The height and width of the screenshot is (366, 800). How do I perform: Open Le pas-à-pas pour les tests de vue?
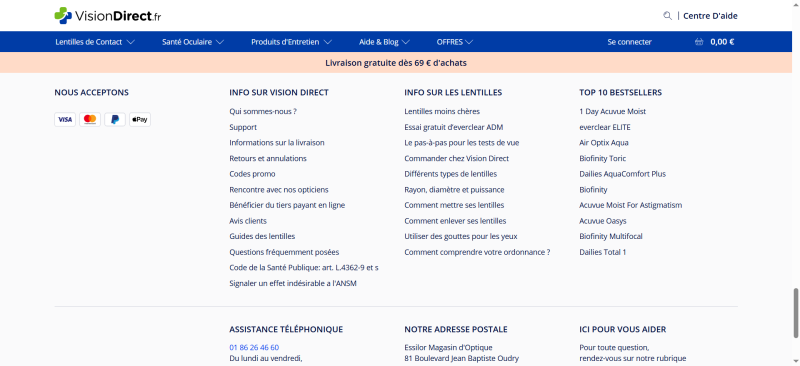click(462, 142)
